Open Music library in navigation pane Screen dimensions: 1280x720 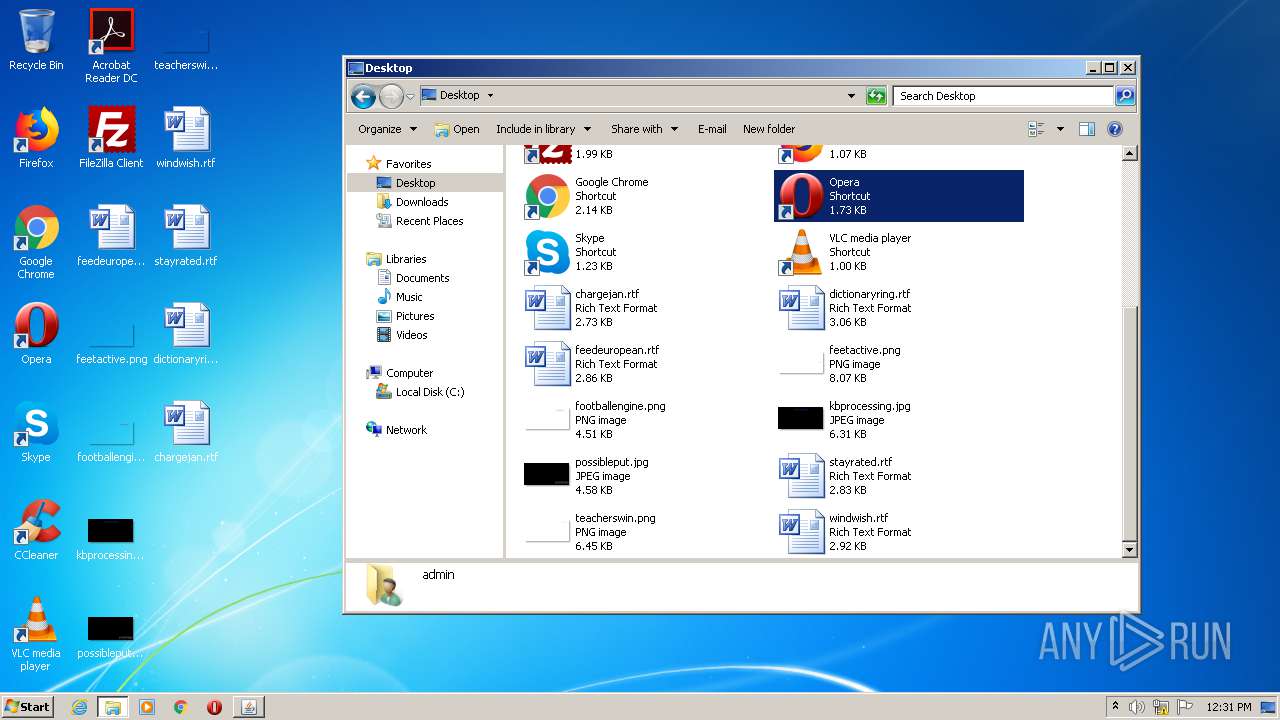[400, 297]
